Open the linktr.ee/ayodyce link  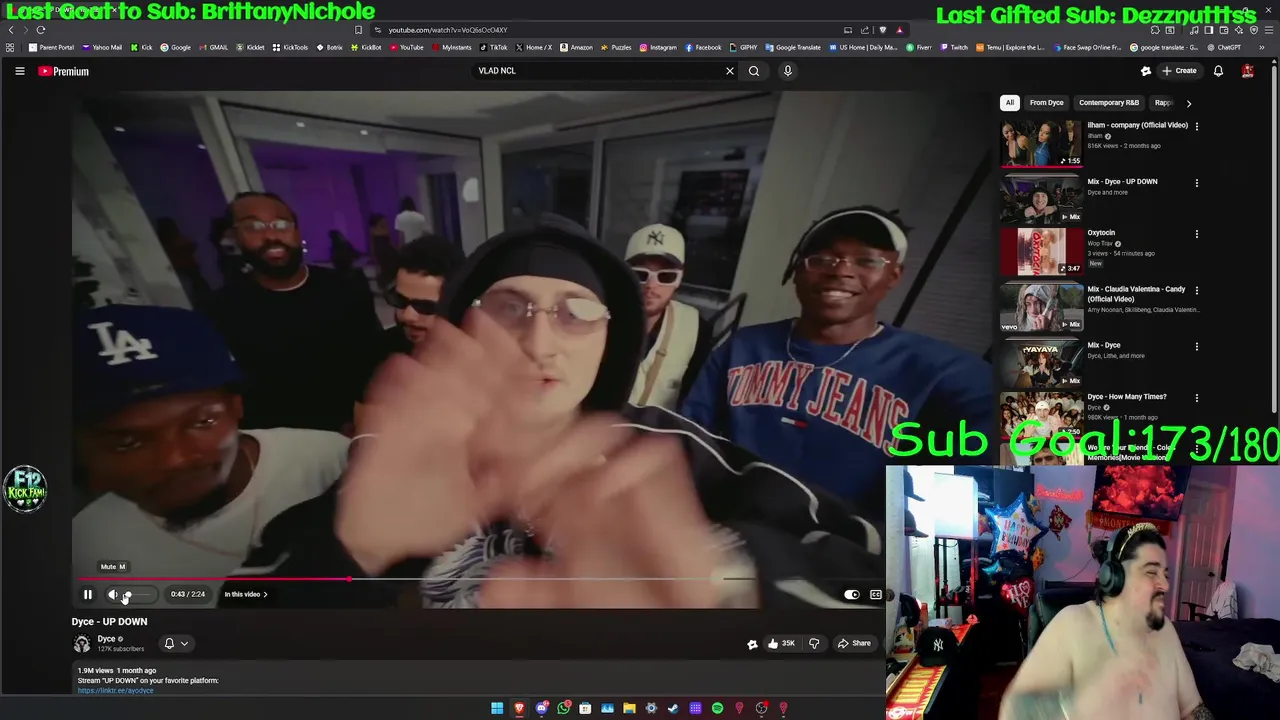115,690
